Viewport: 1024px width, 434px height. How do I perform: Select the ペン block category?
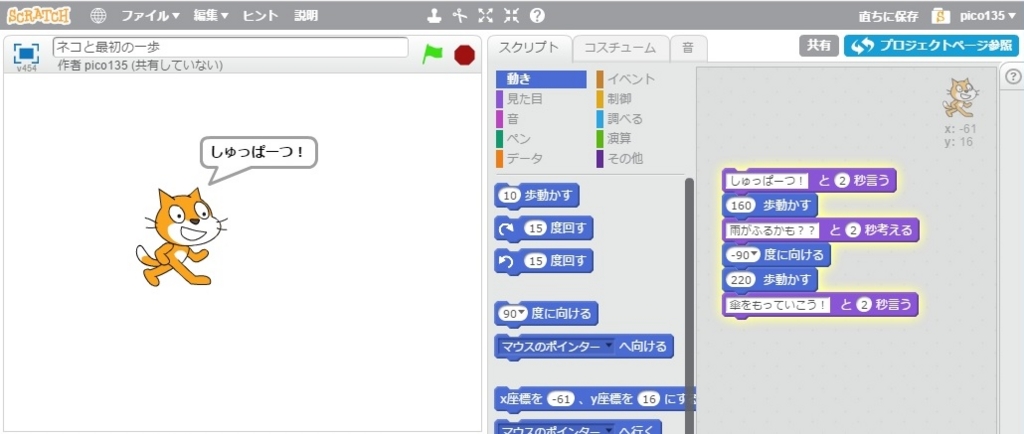coord(541,139)
